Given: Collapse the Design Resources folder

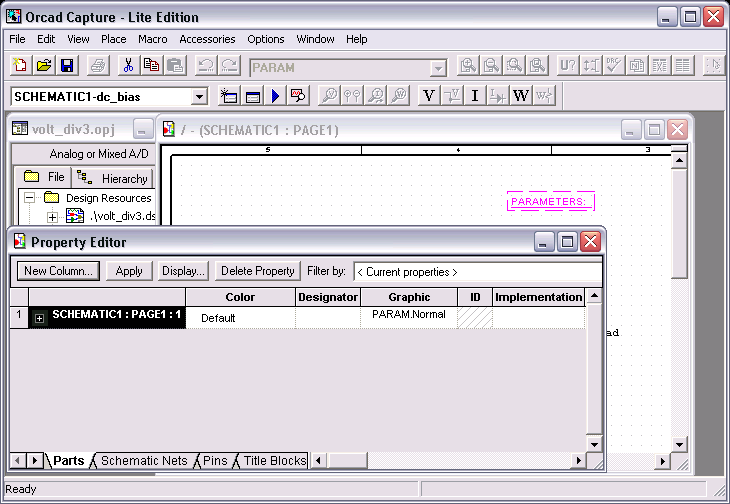Looking at the screenshot, I should (29, 198).
